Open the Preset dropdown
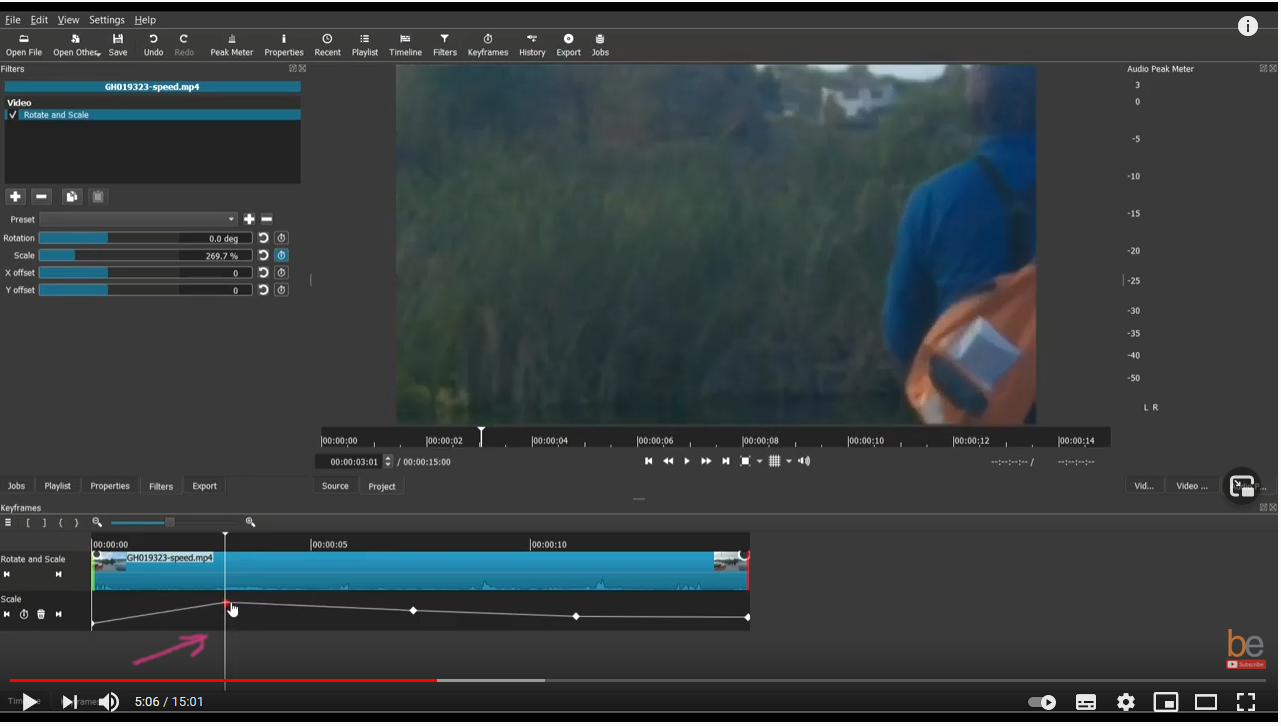The height and width of the screenshot is (726, 1281). pos(137,219)
